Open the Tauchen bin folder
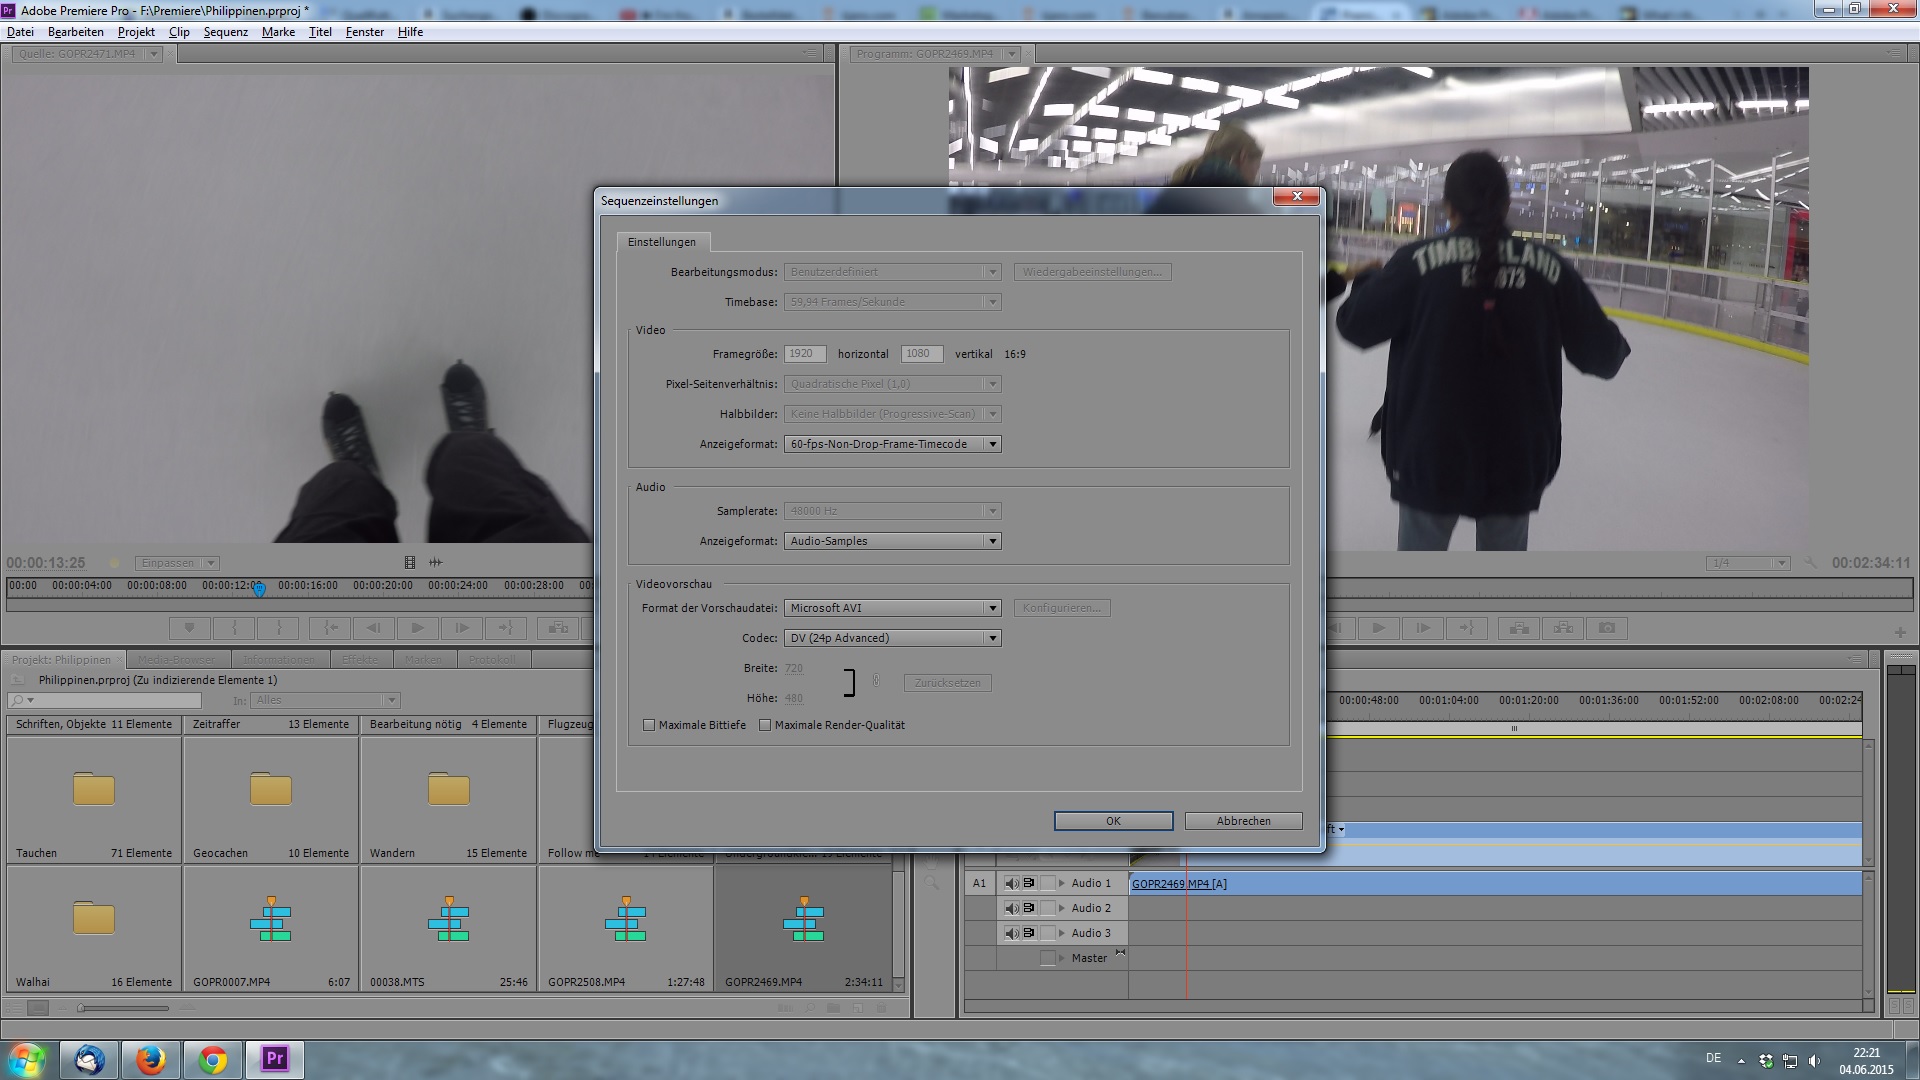Screen dimensions: 1920x1080 coord(94,790)
